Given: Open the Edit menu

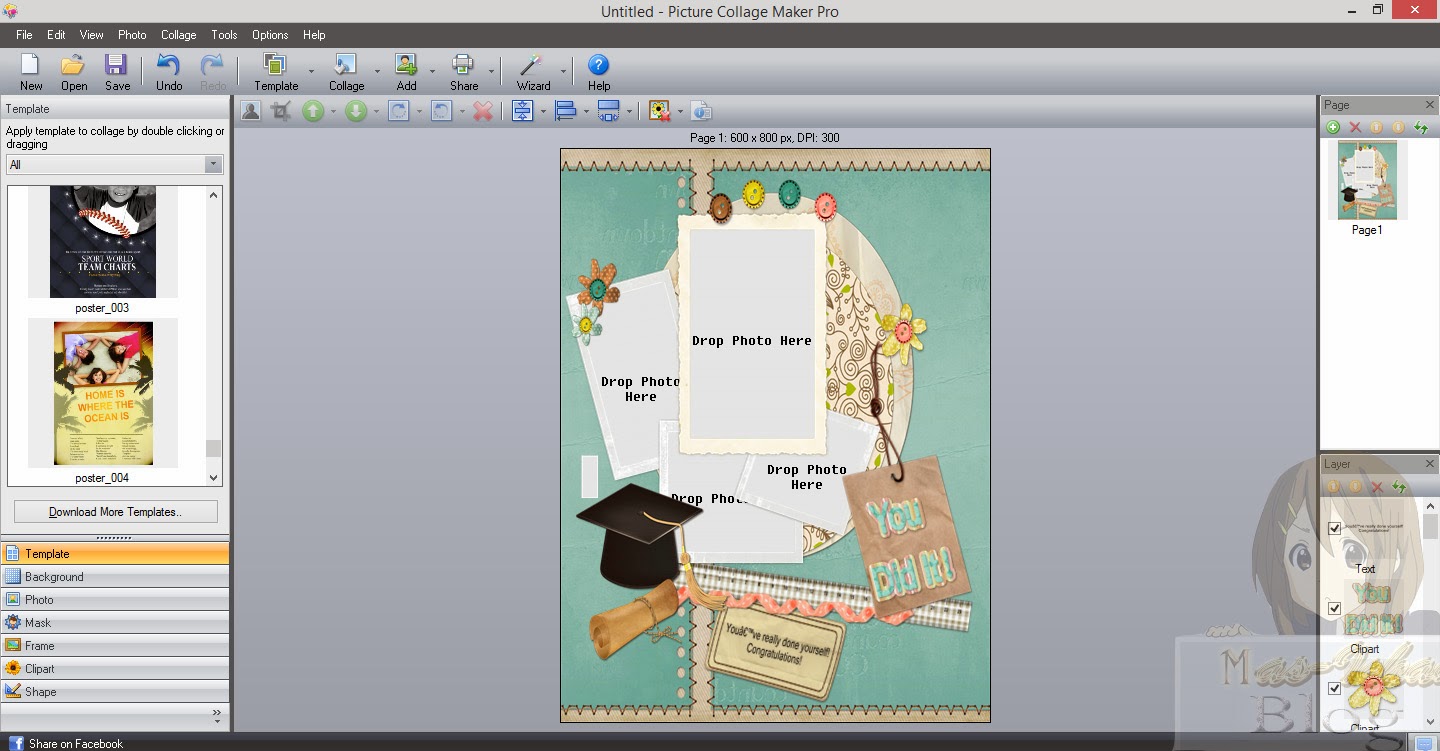Looking at the screenshot, I should pos(56,35).
